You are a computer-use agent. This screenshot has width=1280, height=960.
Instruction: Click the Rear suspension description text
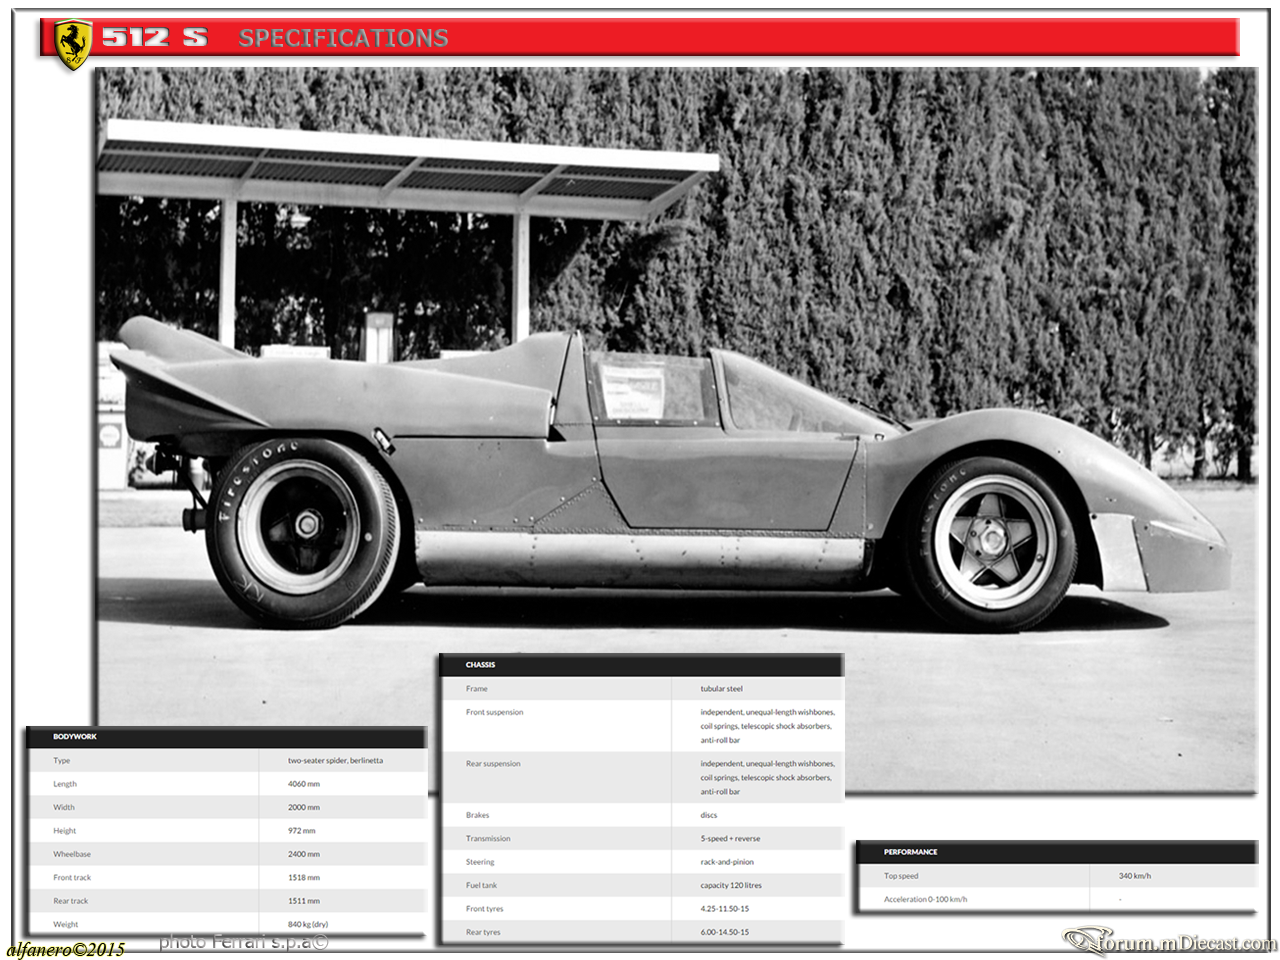(768, 778)
